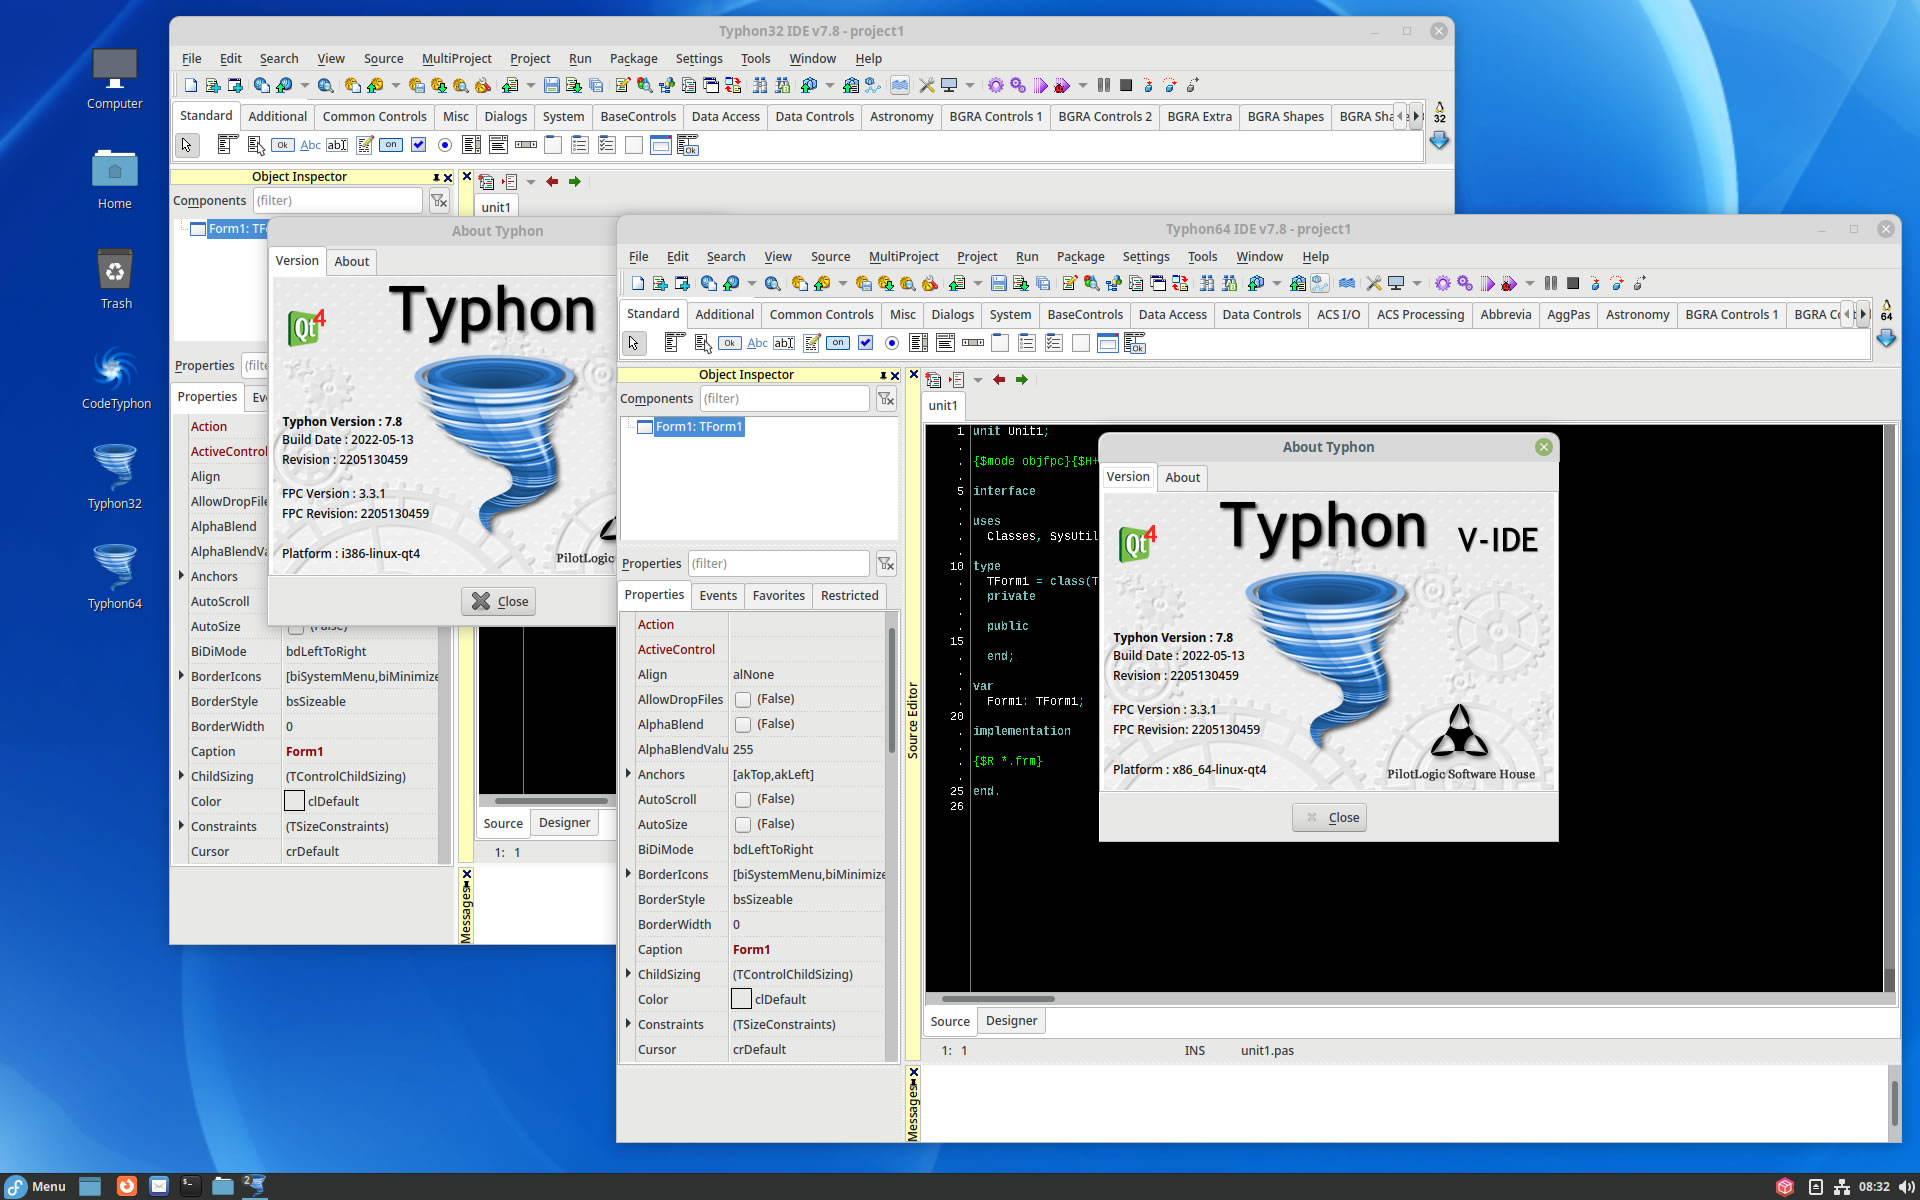Click TButton component in Typhon64 palette

click(730, 343)
